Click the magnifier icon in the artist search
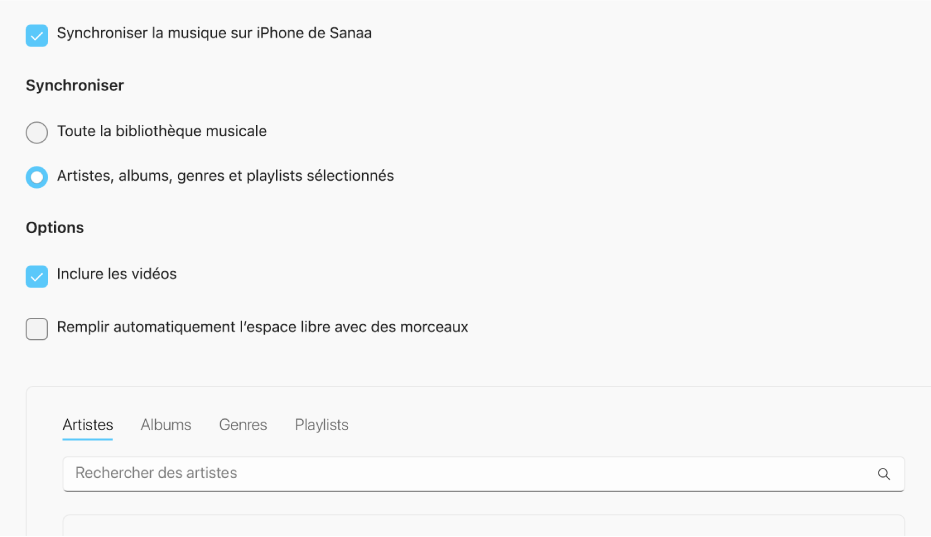Viewport: 931px width, 537px height. [883, 474]
